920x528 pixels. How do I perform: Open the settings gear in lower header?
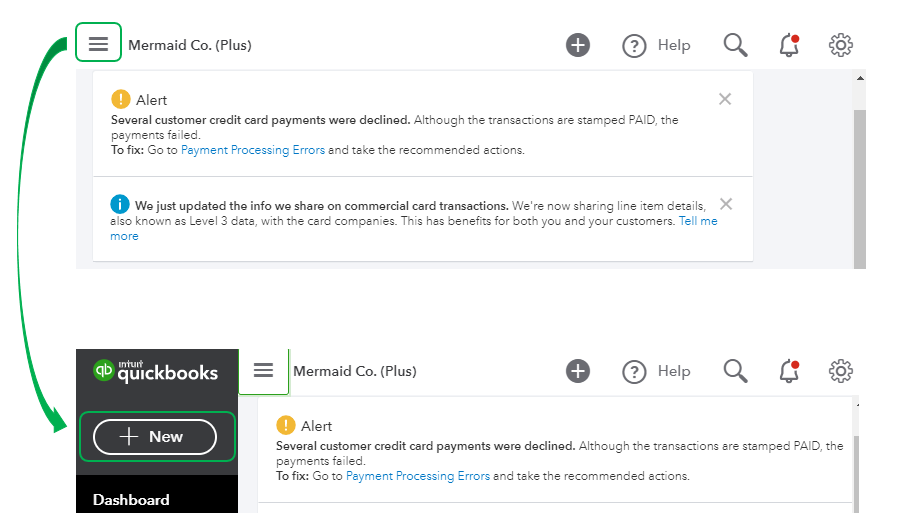tap(841, 371)
